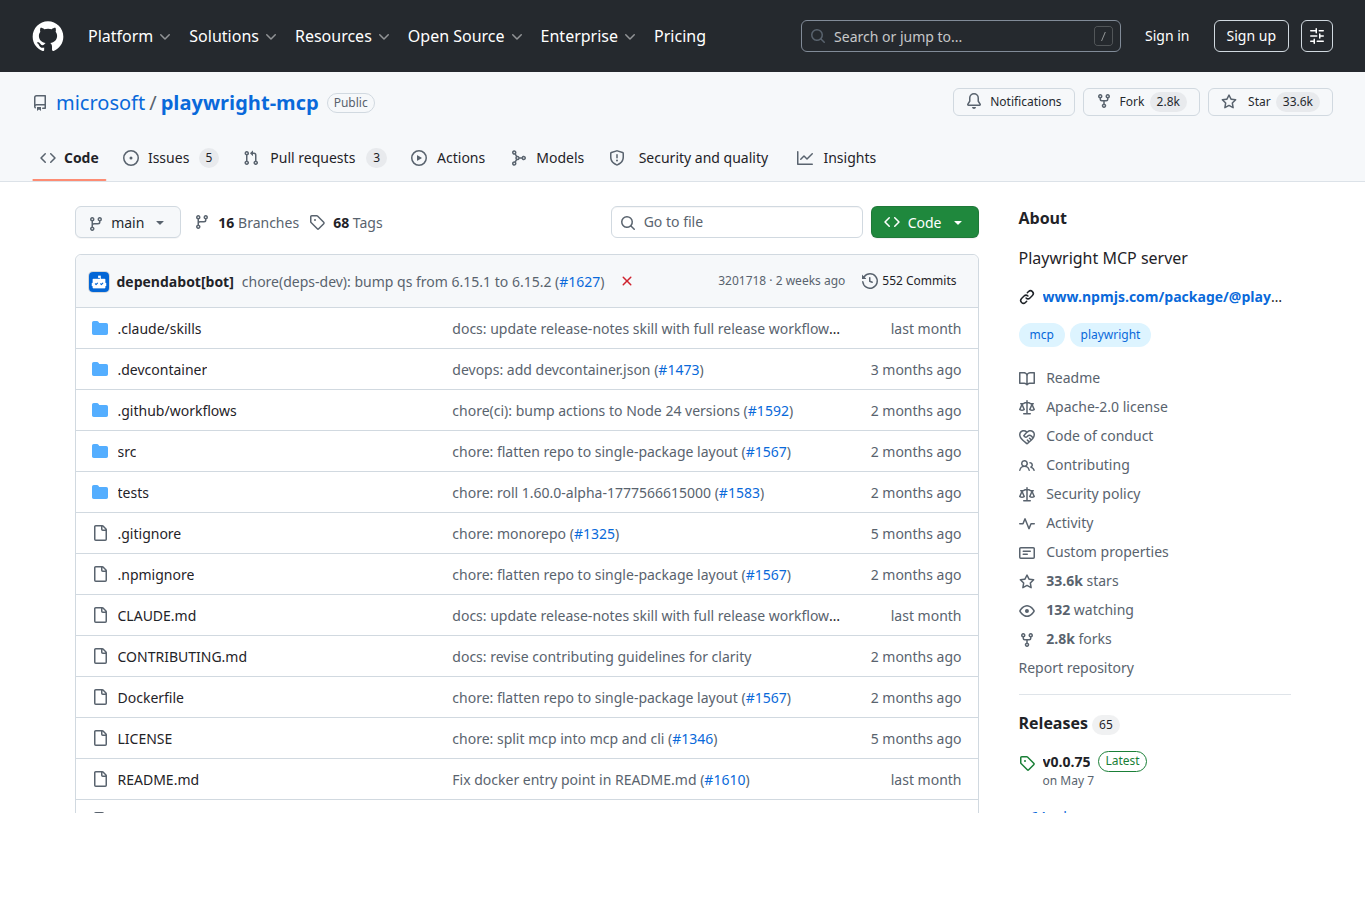Click the eye icon beside 132 watching
The height and width of the screenshot is (900, 1365).
coord(1027,610)
